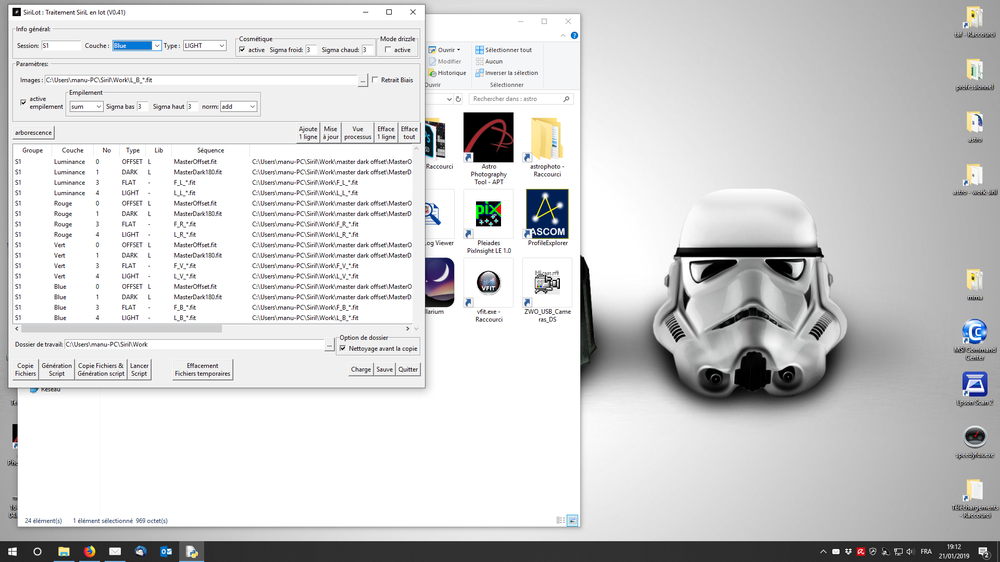Toggle the active empilement checkbox
This screenshot has width=1000, height=562.
(x=24, y=102)
